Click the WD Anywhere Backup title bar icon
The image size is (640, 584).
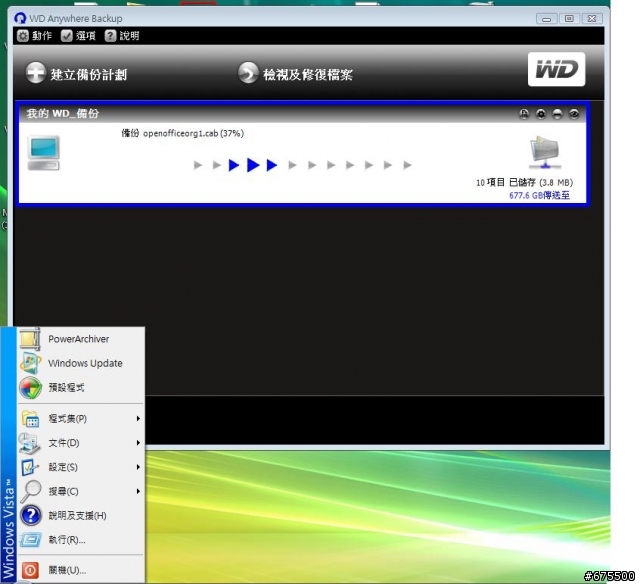[20, 18]
